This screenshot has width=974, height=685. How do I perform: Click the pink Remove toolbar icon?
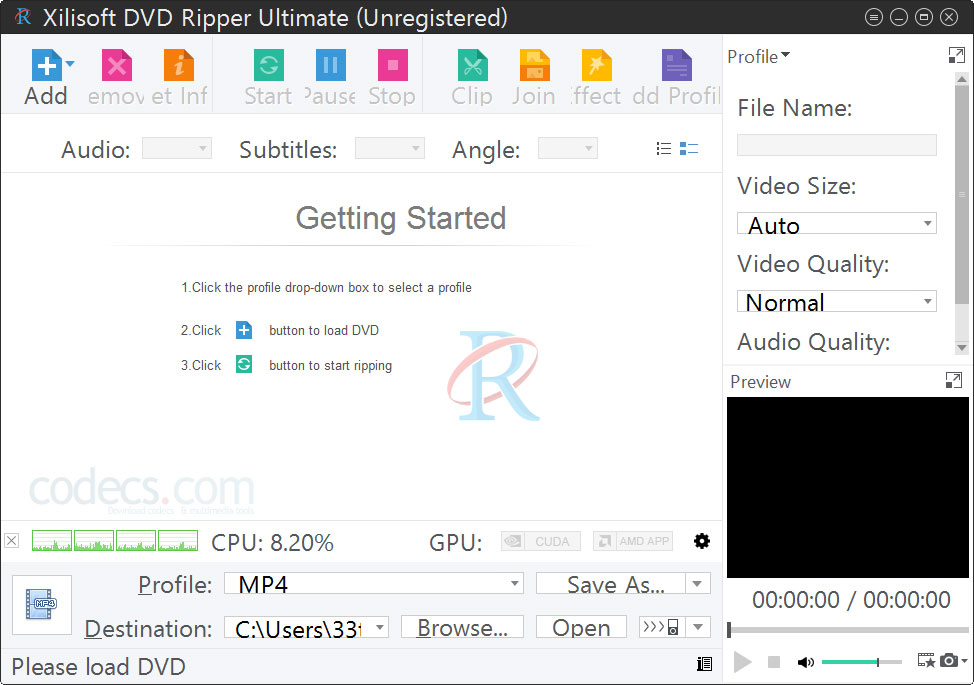pos(117,65)
